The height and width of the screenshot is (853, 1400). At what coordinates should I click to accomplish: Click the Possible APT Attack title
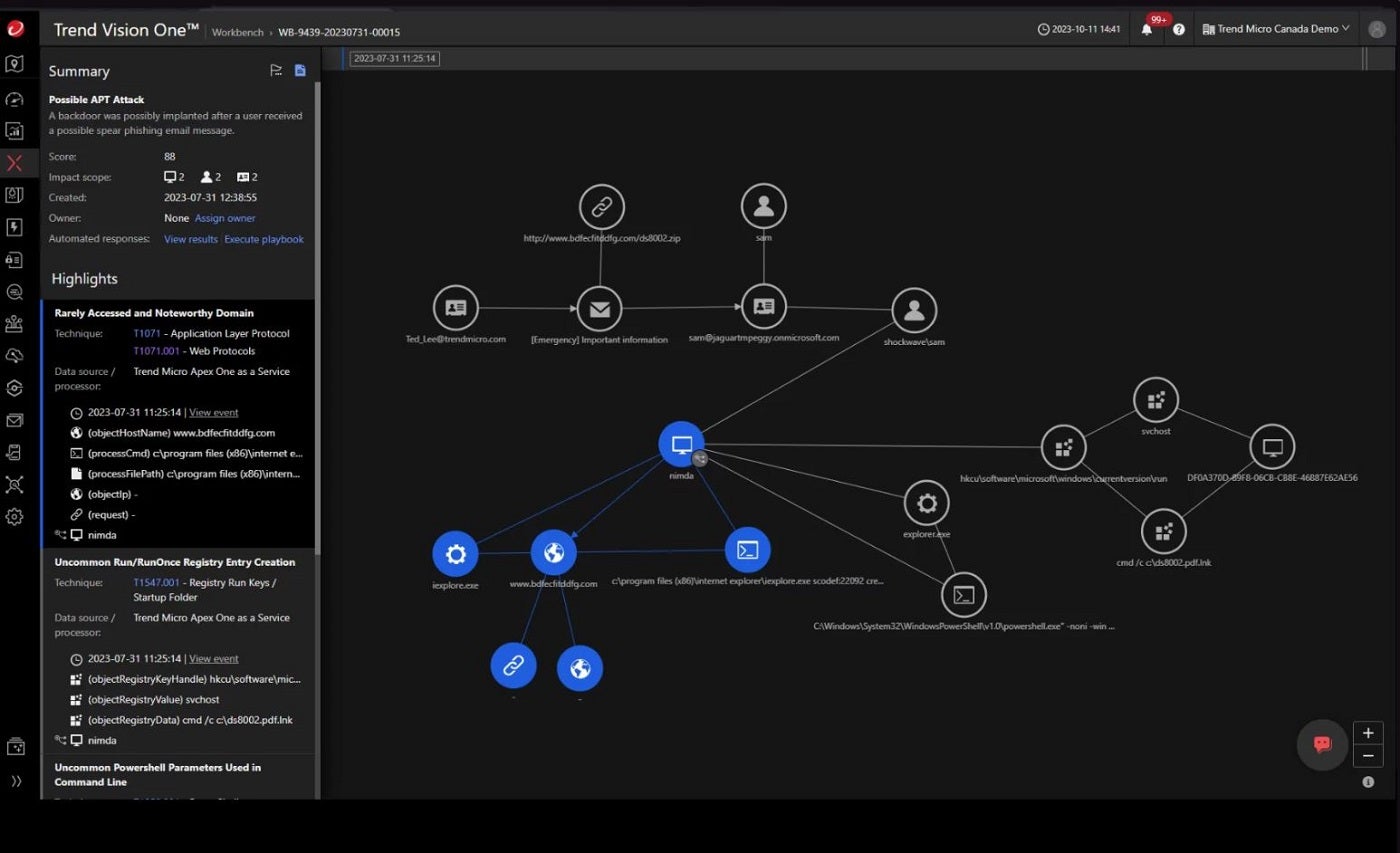click(97, 100)
